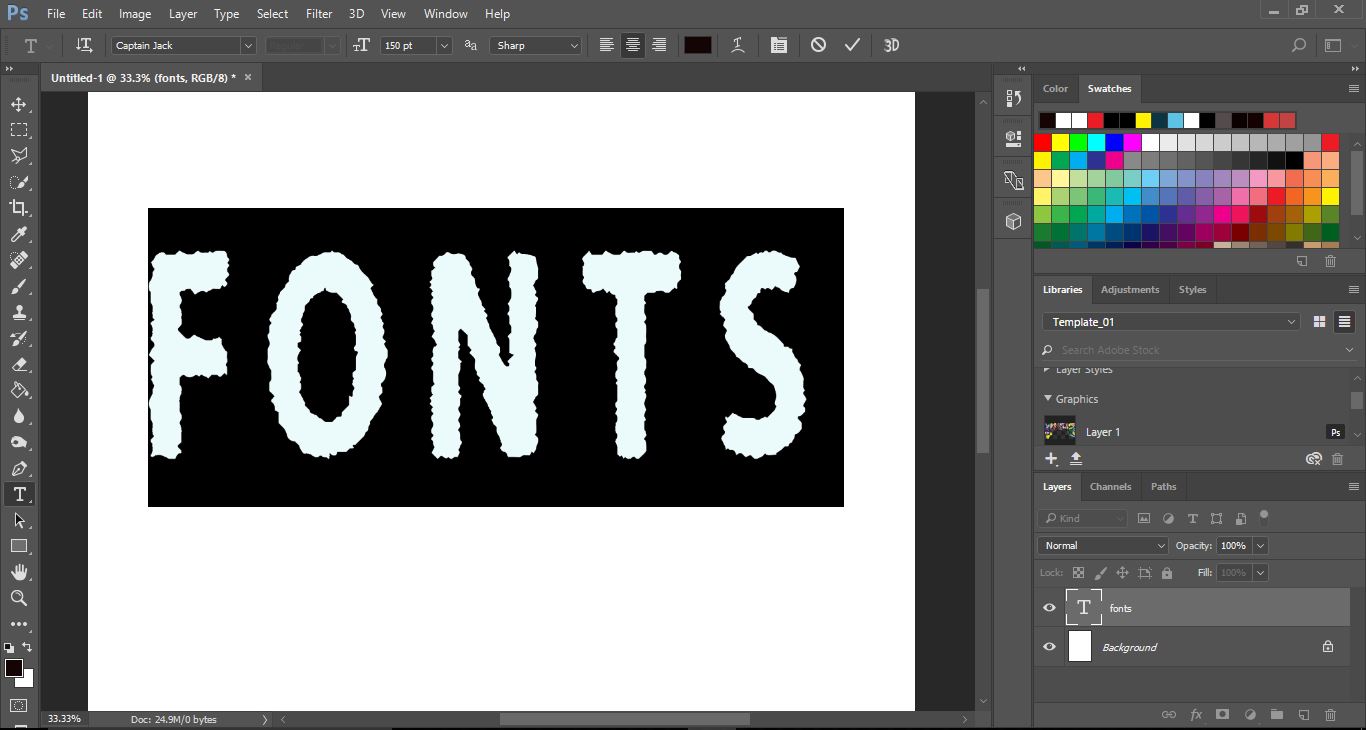Viewport: 1366px width, 730px height.
Task: Click the zoom percentage field in status bar
Action: coord(63,719)
